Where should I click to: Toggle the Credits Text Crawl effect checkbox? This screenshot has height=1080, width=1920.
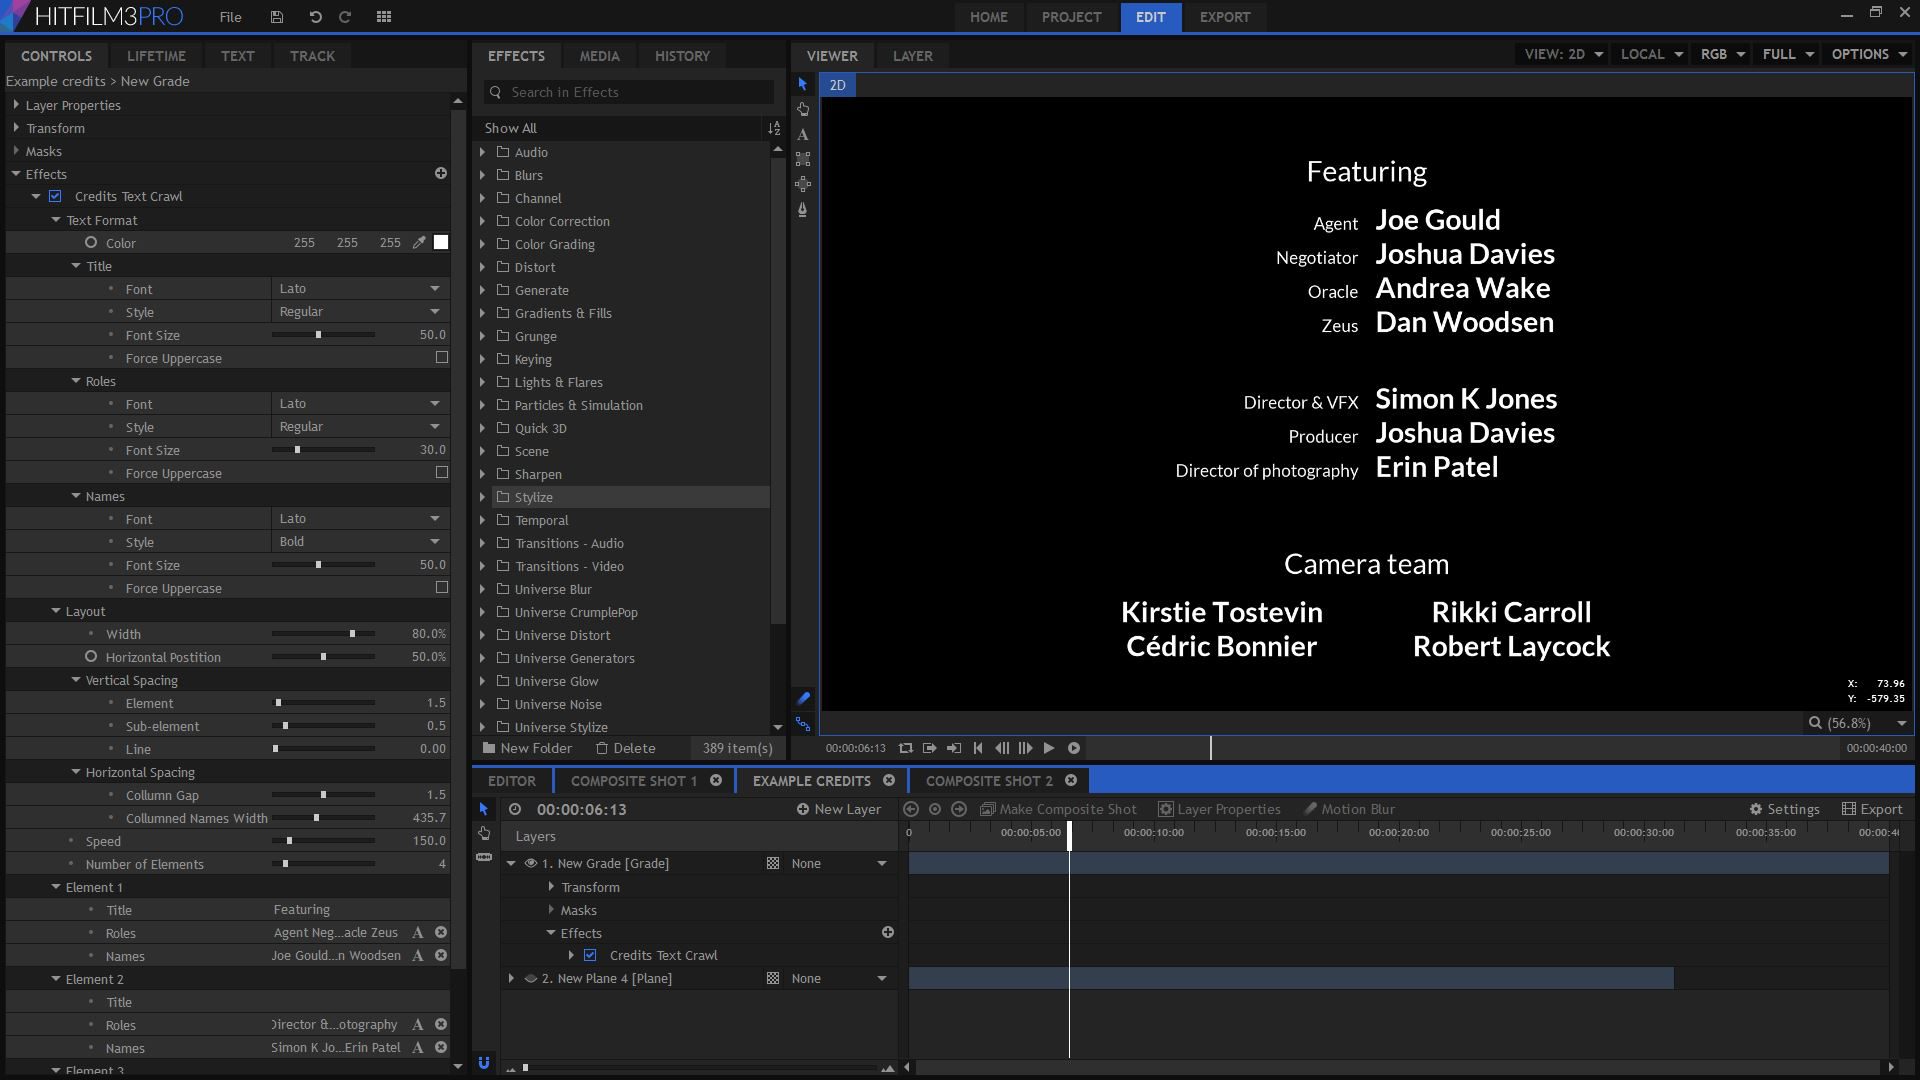(55, 195)
